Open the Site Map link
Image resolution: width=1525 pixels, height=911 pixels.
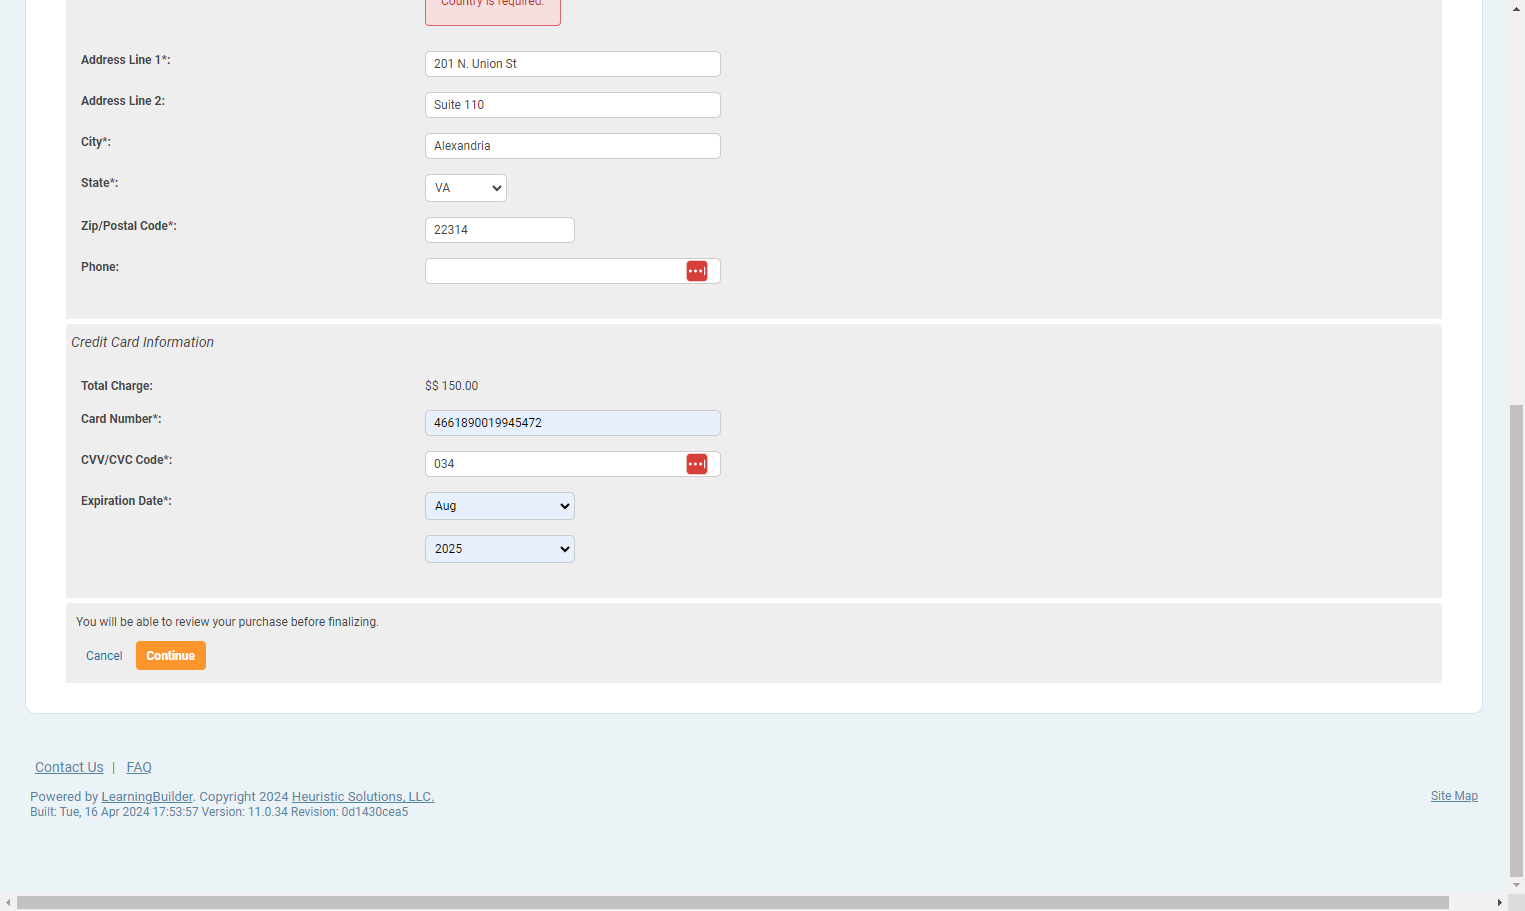coord(1454,796)
